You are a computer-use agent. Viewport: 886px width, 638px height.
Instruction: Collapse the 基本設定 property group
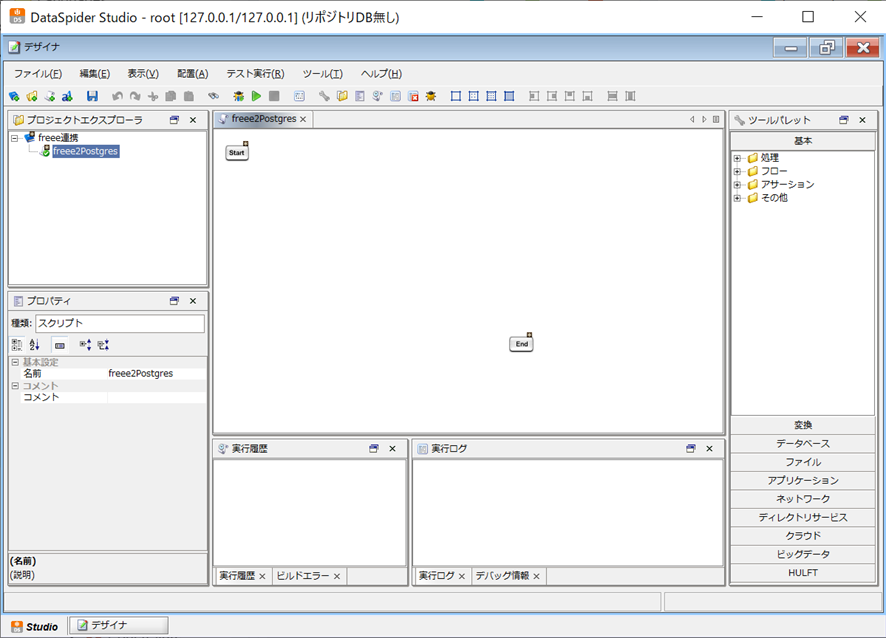15,362
